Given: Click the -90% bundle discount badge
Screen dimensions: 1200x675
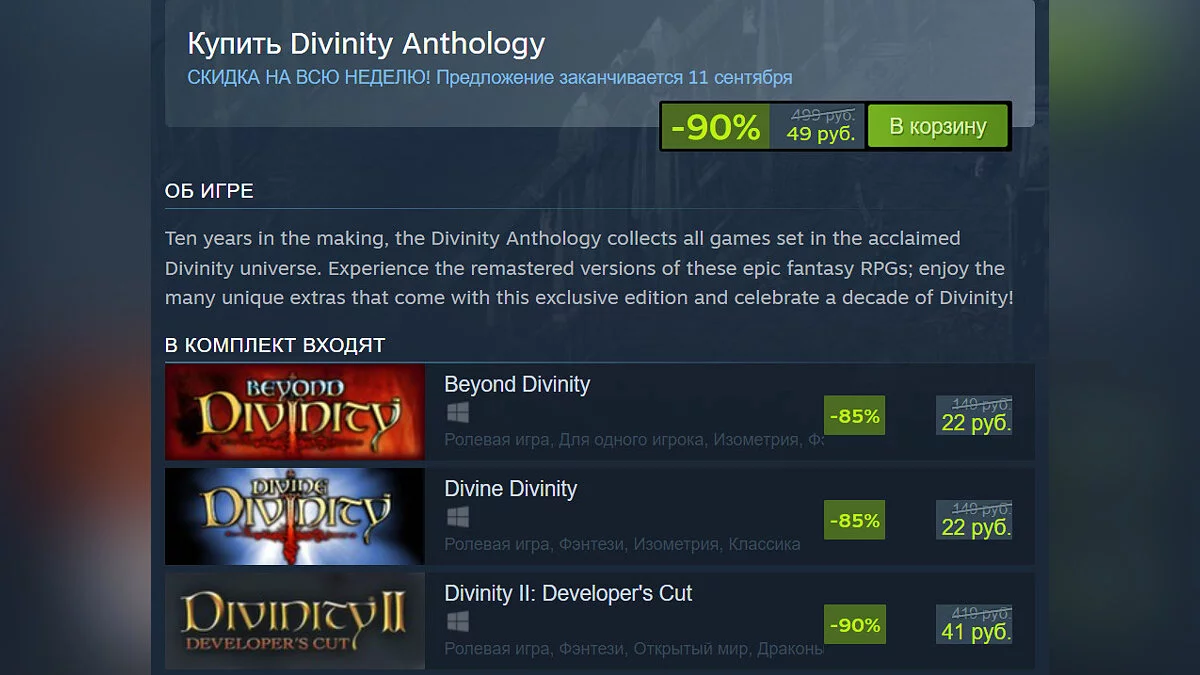Looking at the screenshot, I should point(715,126).
